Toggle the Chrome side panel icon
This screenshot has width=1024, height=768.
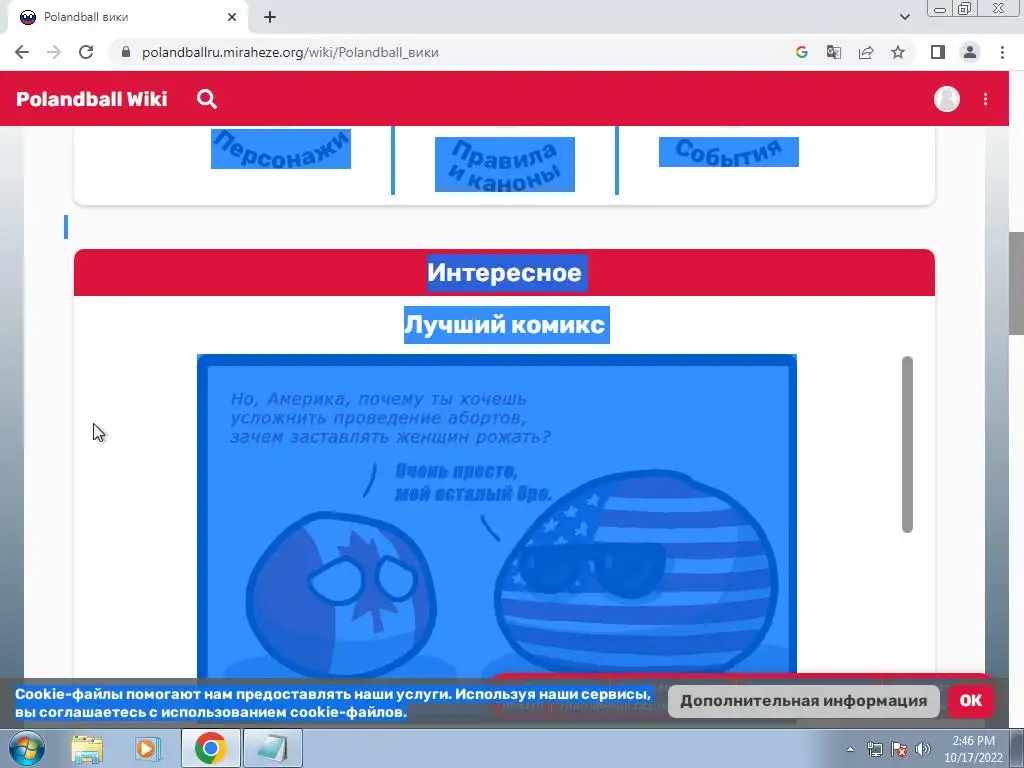[x=938, y=52]
